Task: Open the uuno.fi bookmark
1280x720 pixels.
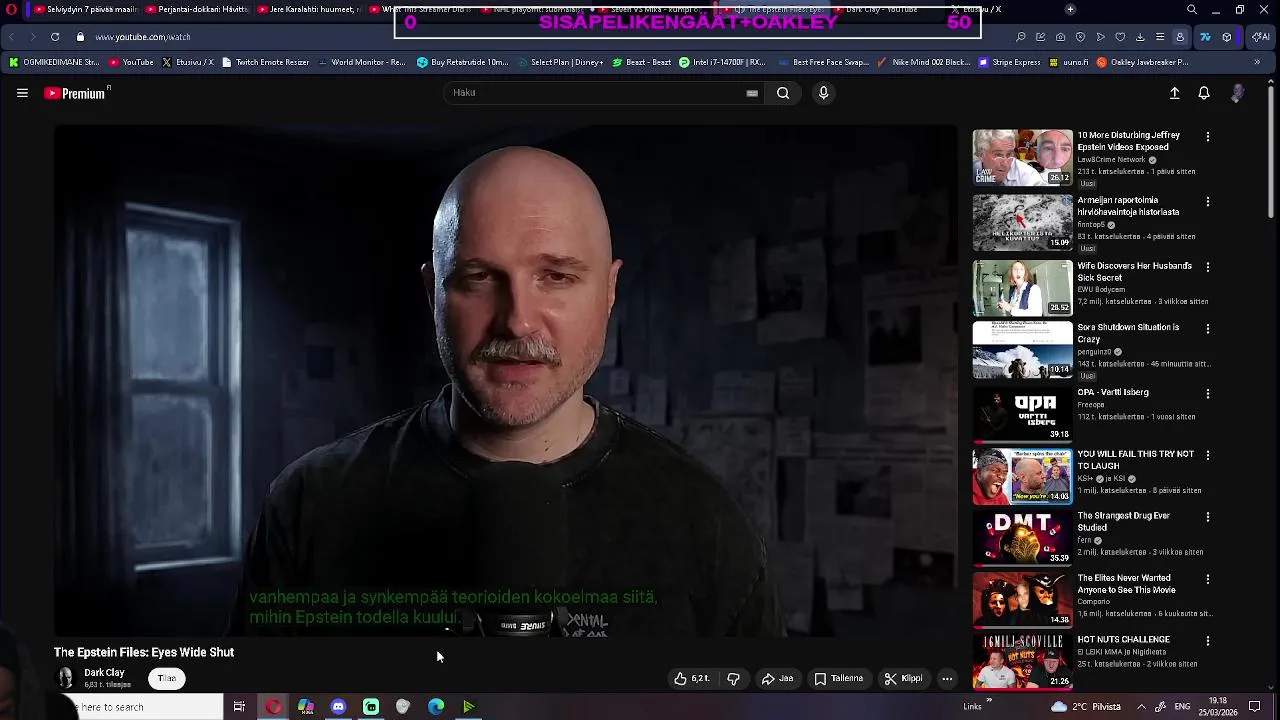Action: (1068, 62)
